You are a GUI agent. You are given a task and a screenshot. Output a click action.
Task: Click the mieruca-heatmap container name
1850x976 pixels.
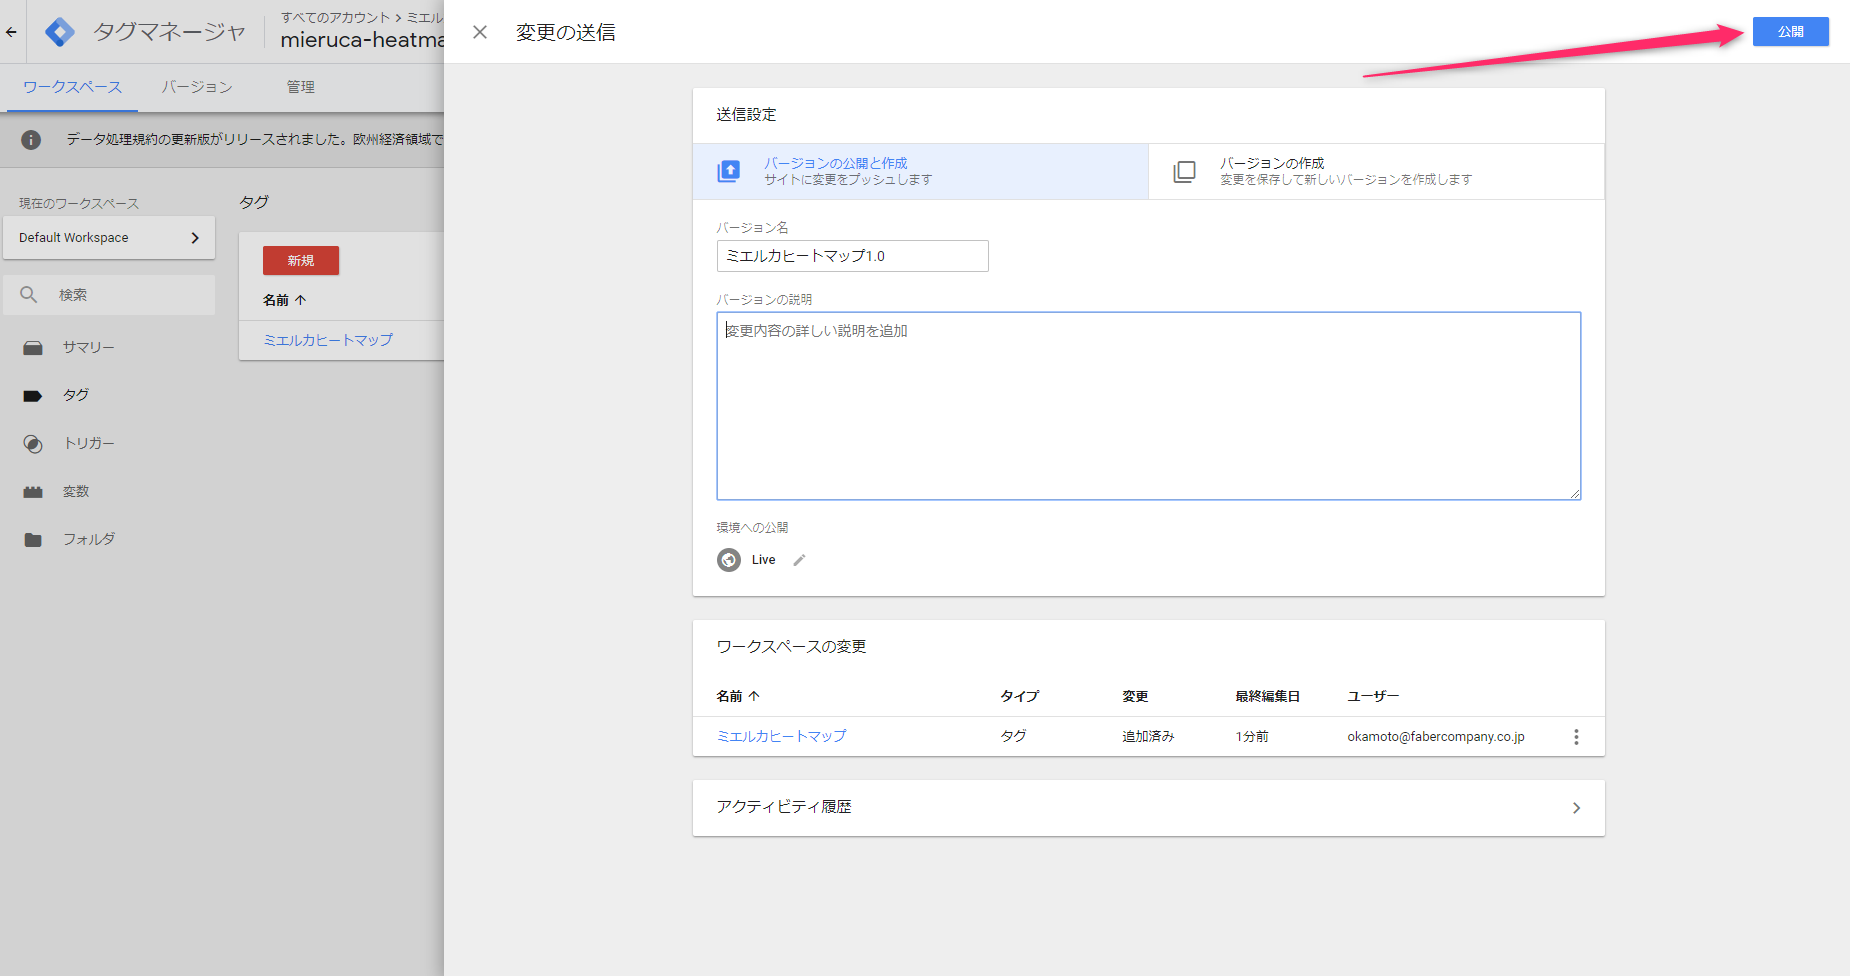[362, 40]
